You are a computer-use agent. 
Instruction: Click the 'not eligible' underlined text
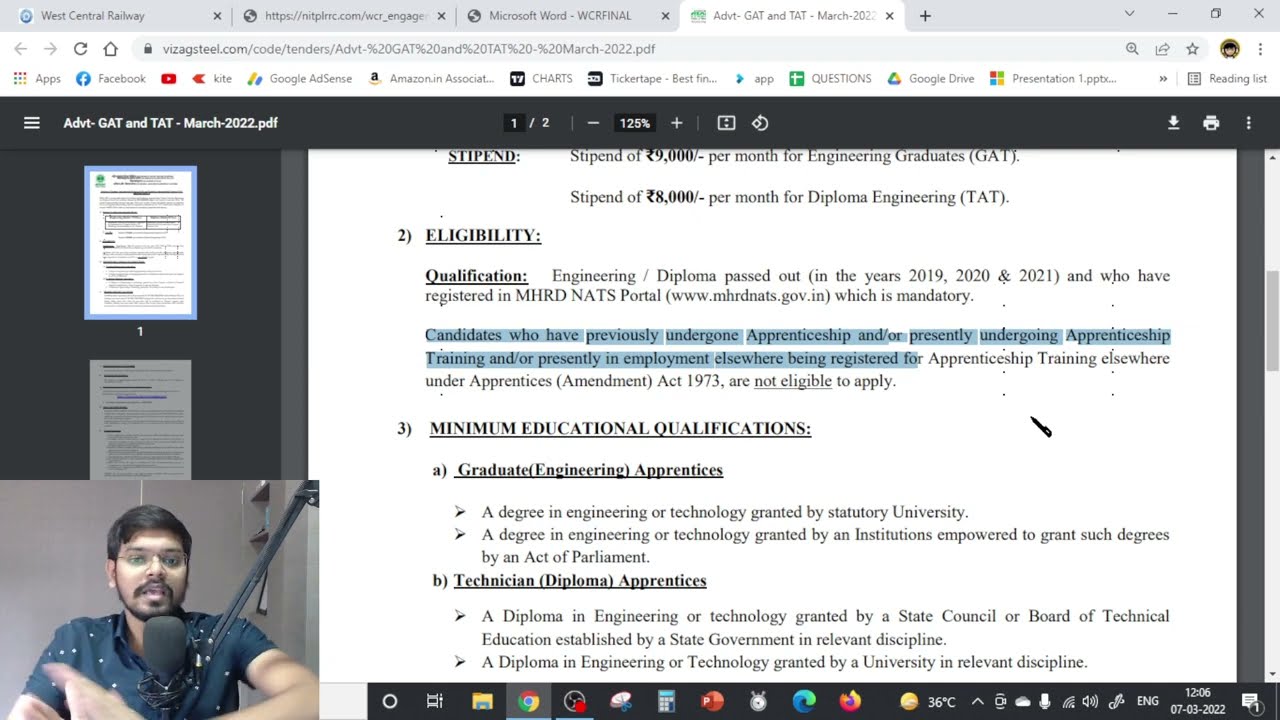pyautogui.click(x=793, y=381)
